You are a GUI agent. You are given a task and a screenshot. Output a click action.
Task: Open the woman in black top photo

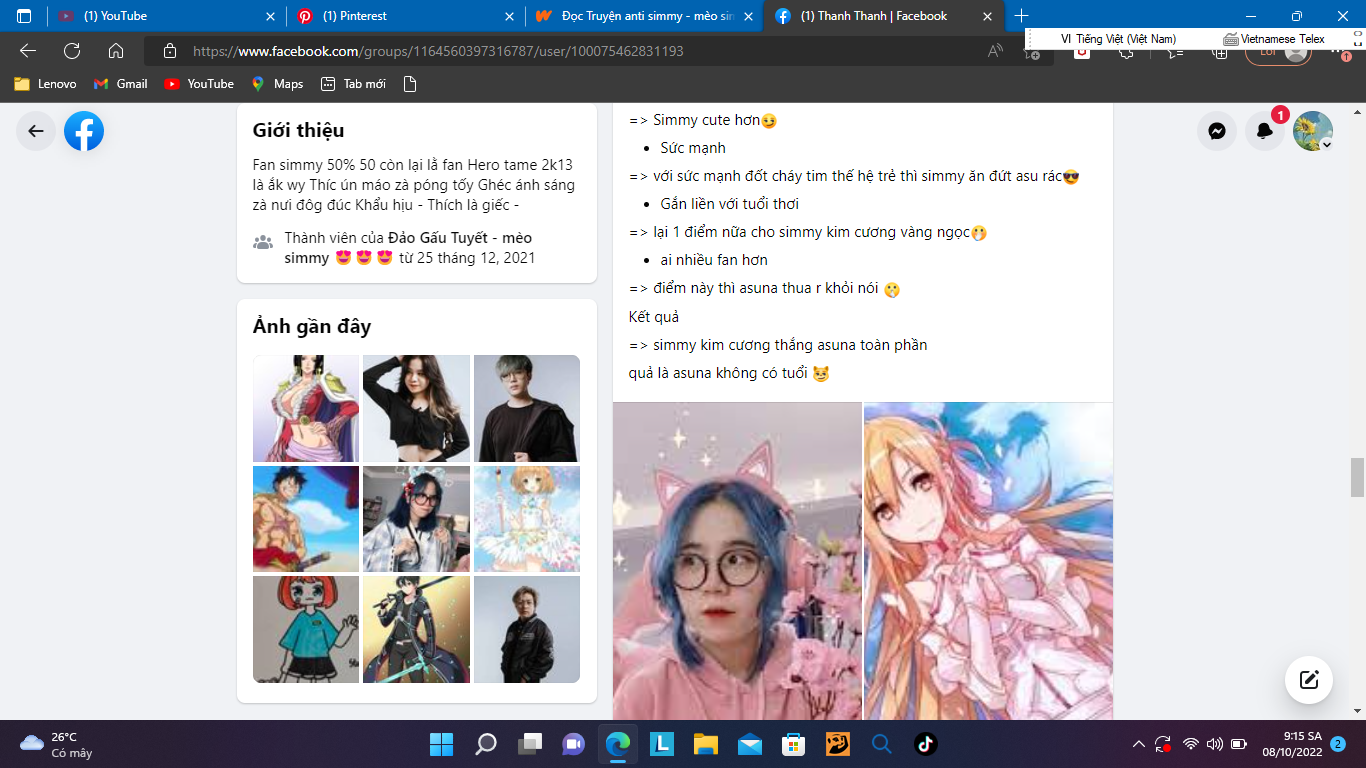[416, 408]
